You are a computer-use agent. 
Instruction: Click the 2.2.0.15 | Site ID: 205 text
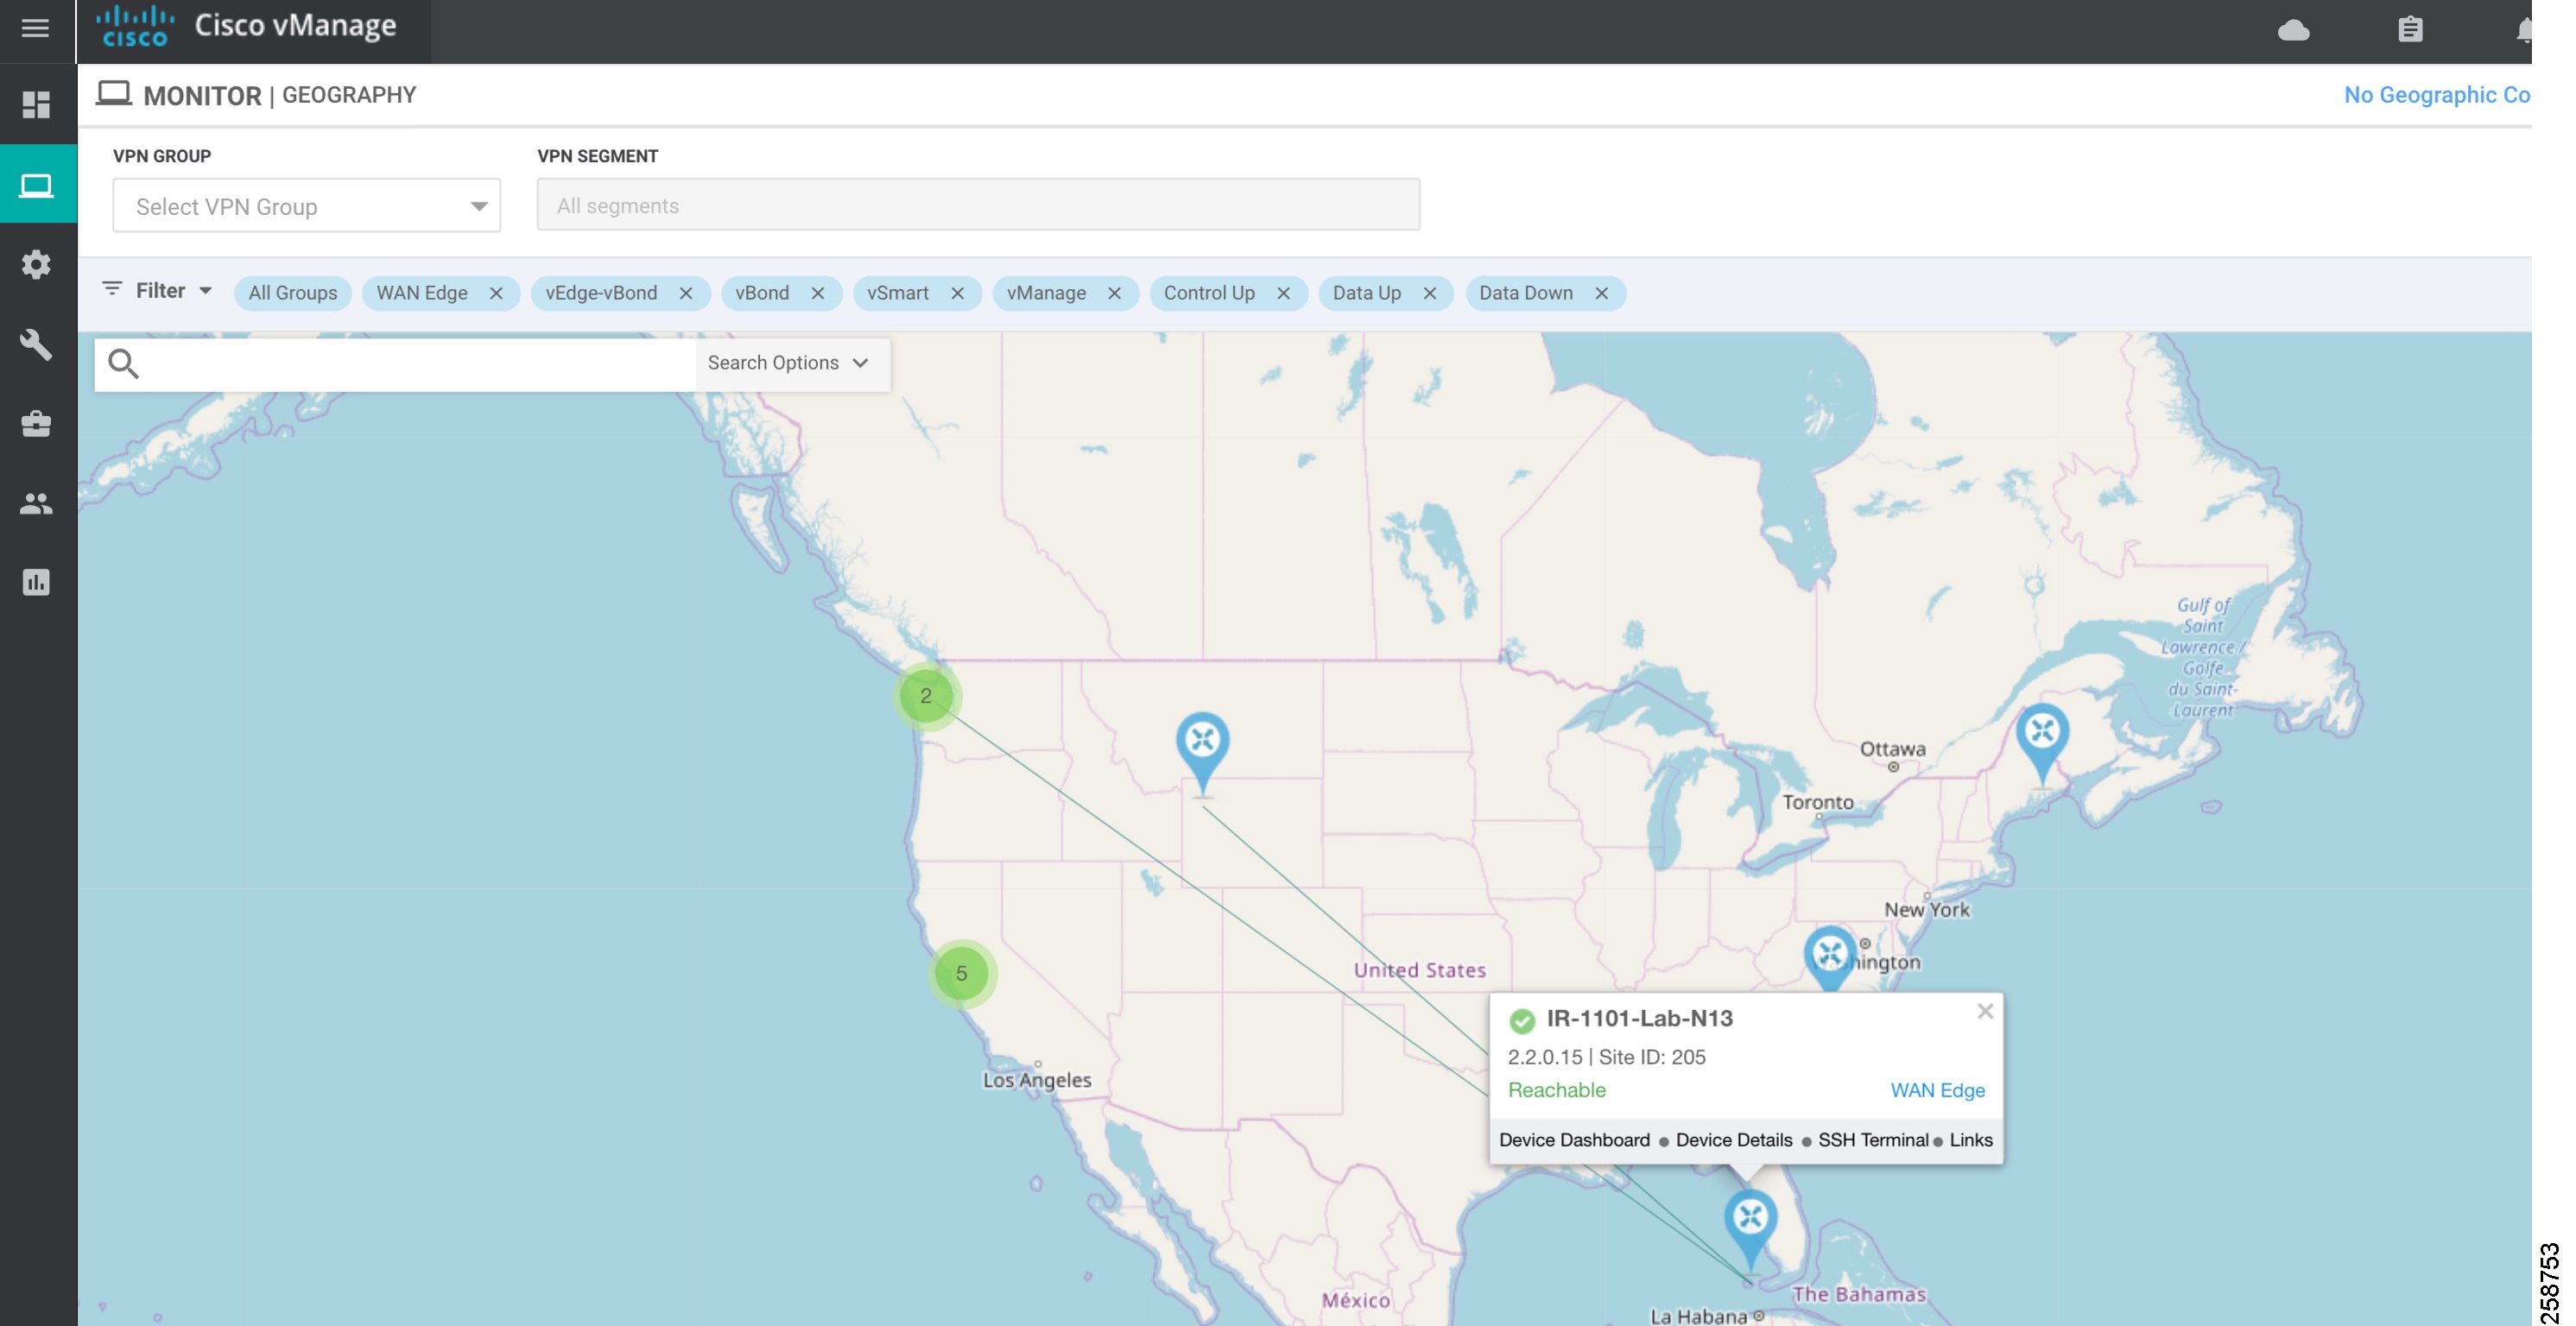1606,1057
